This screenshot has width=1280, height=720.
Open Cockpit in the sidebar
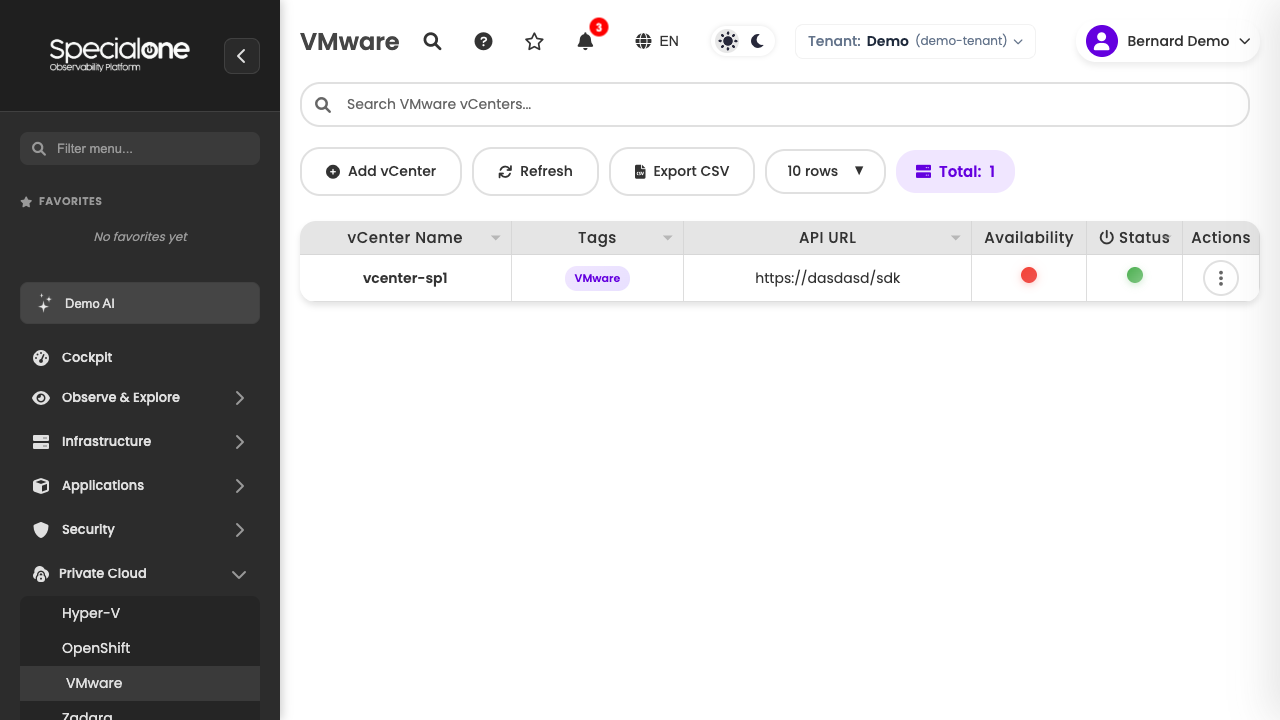point(140,357)
